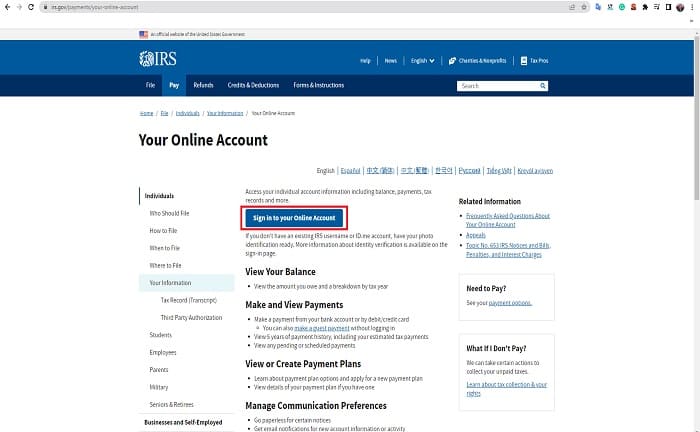Open the payment options link
Screen dimensions: 700x432
point(510,303)
